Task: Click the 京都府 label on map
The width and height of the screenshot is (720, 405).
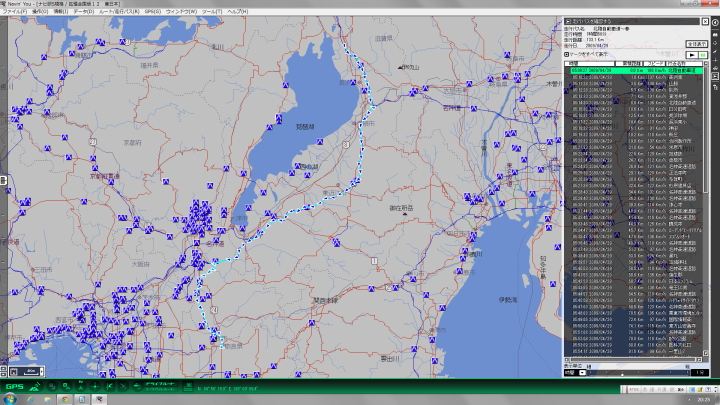Action: pyautogui.click(x=133, y=143)
